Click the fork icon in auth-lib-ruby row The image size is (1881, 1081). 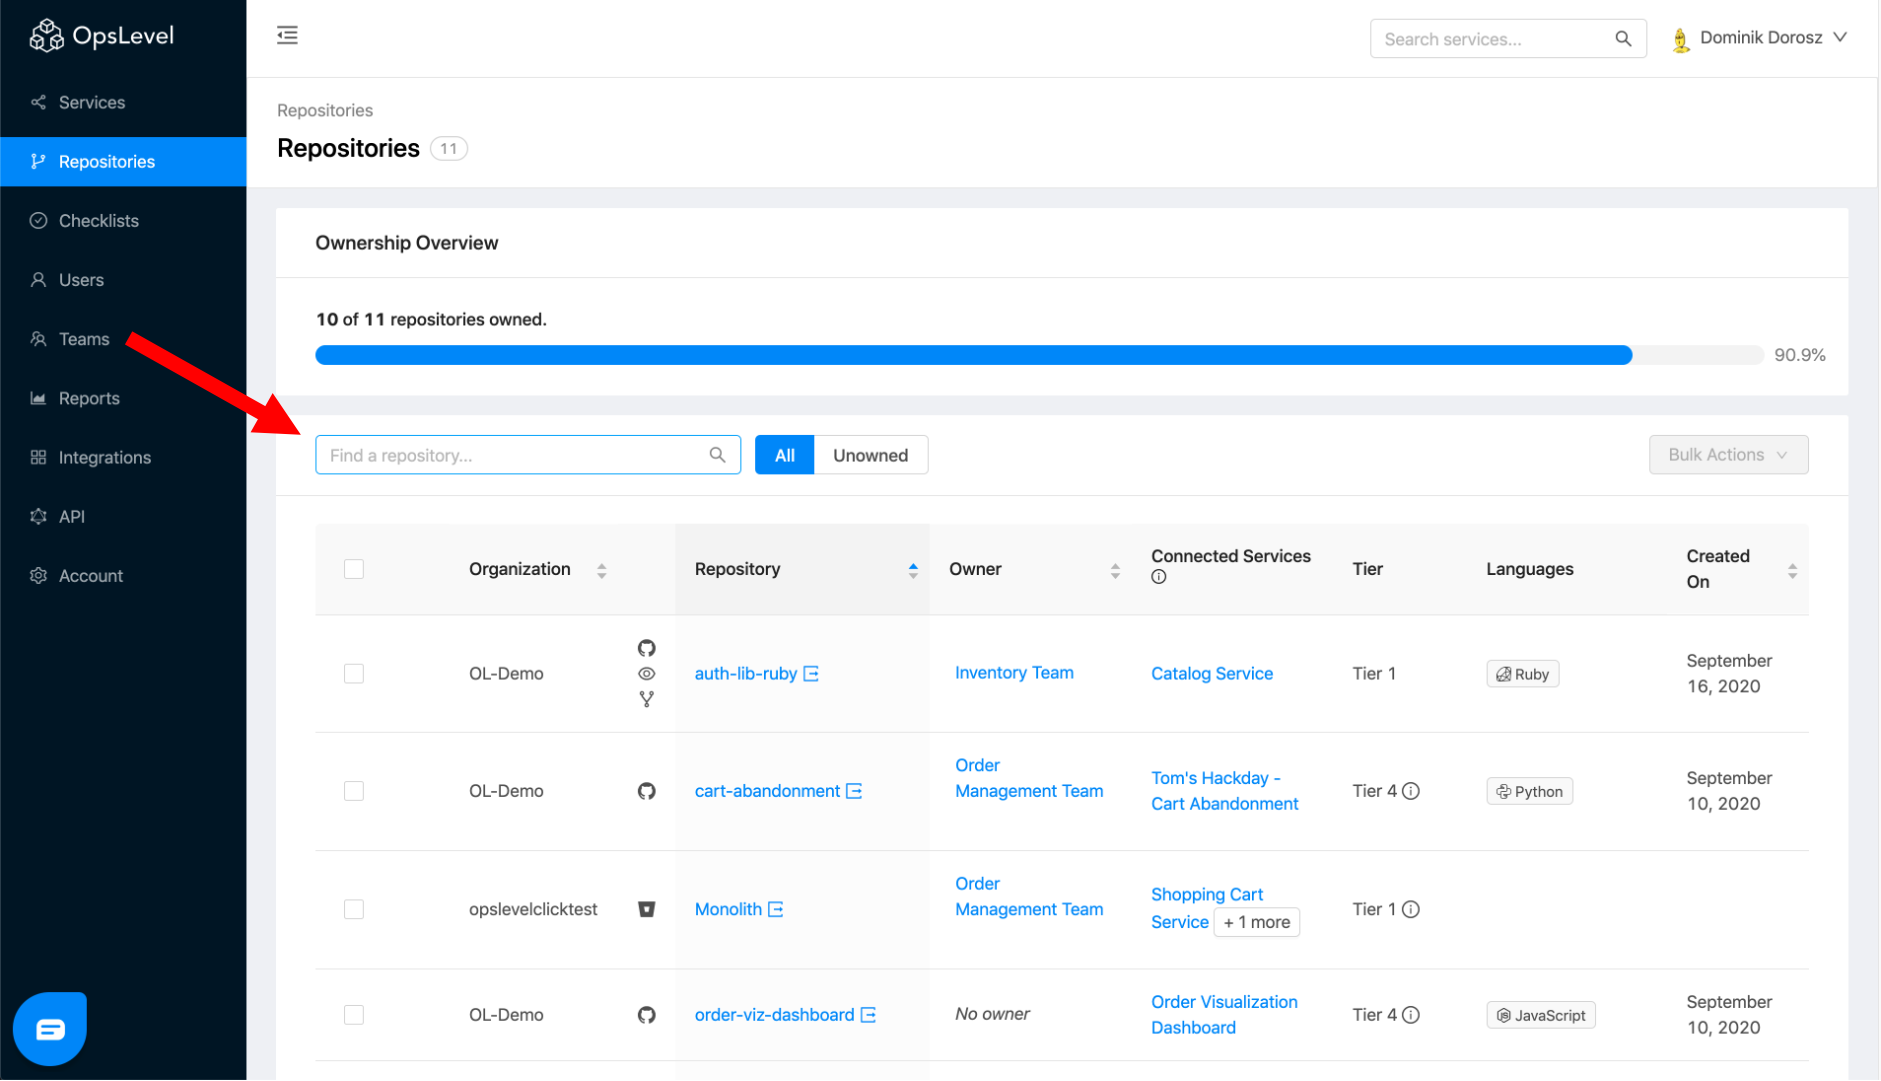[647, 699]
